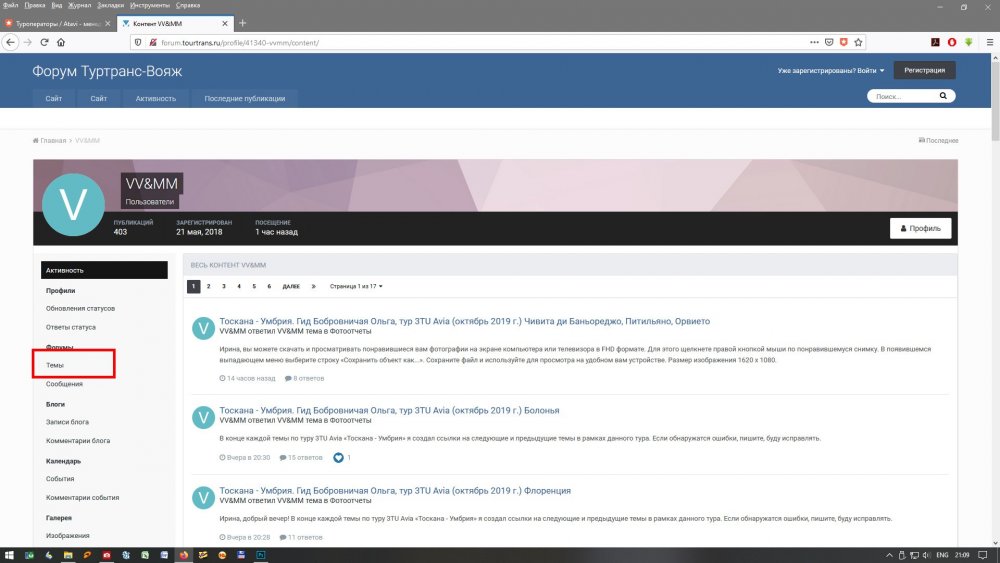The image size is (1000, 563).
Task: Click the browser back arrow
Action: pyautogui.click(x=10, y=42)
